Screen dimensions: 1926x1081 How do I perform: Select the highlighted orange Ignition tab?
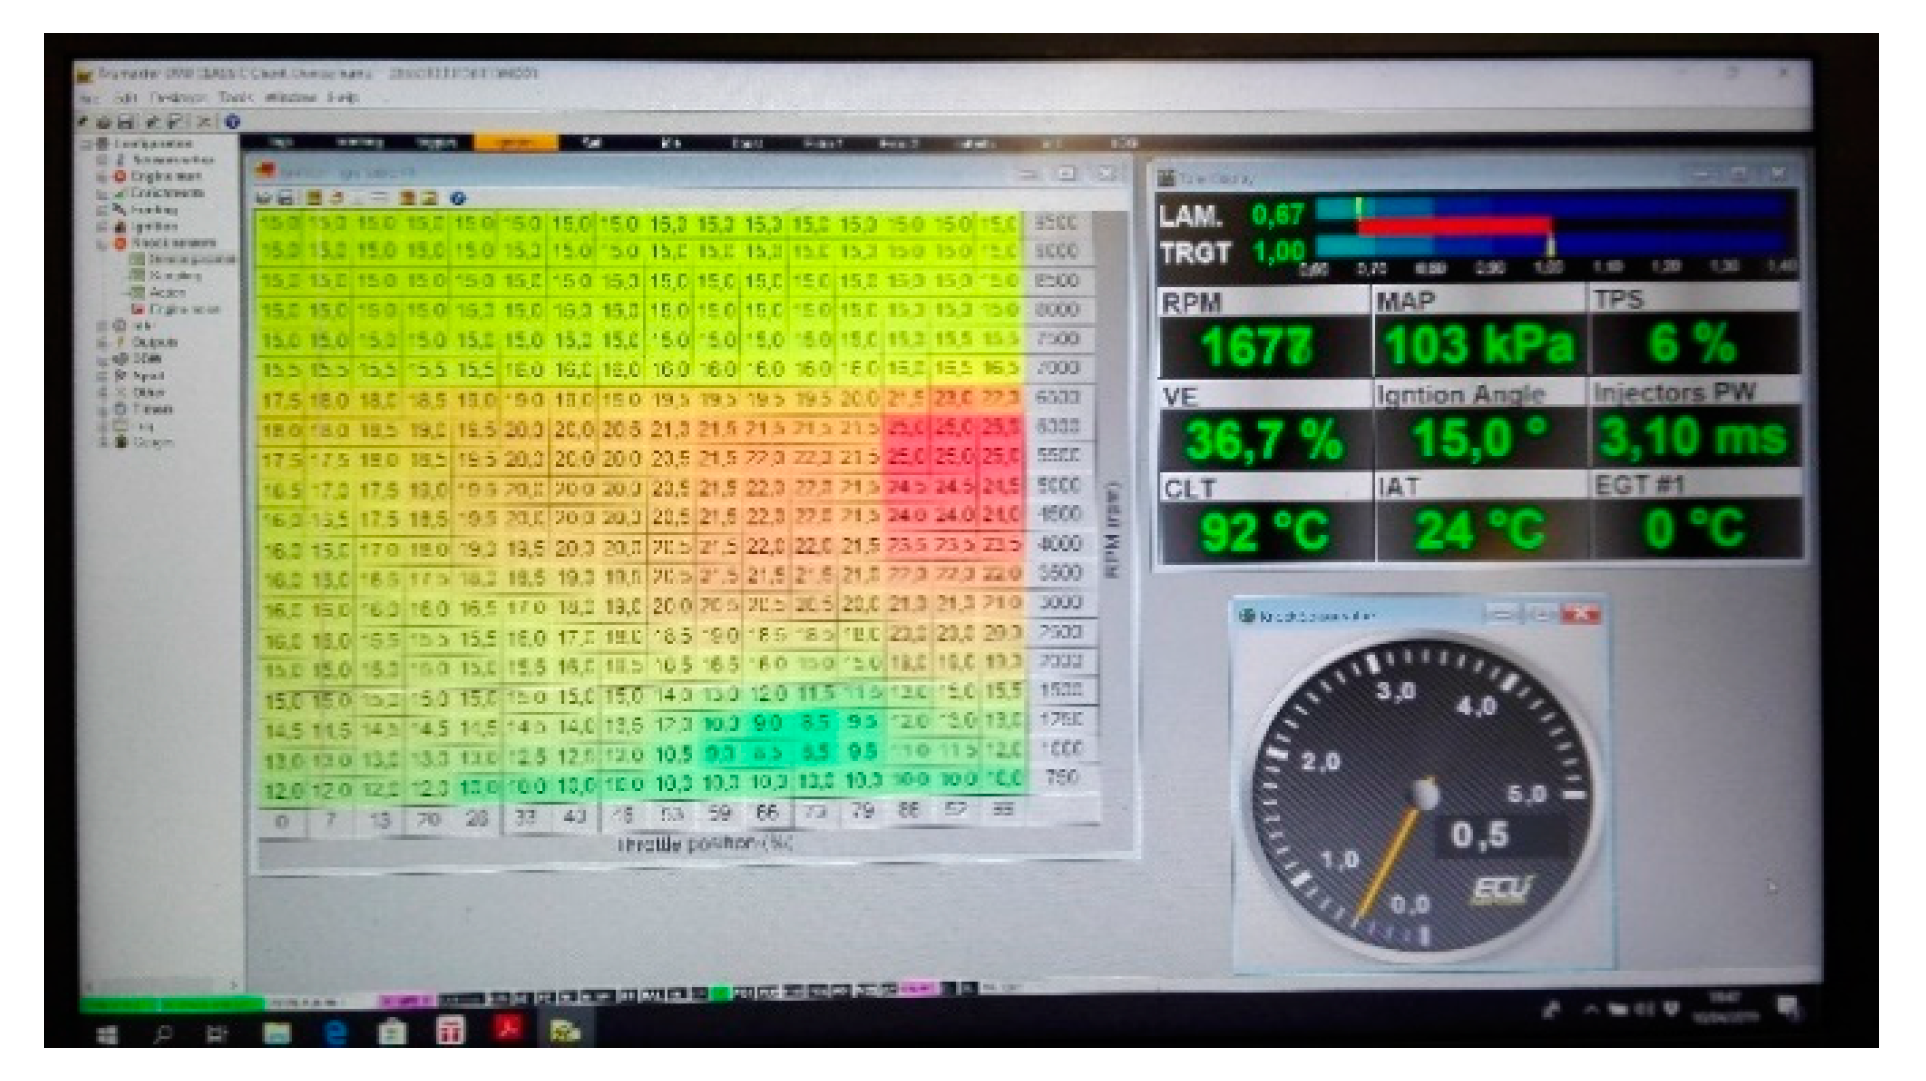point(514,143)
